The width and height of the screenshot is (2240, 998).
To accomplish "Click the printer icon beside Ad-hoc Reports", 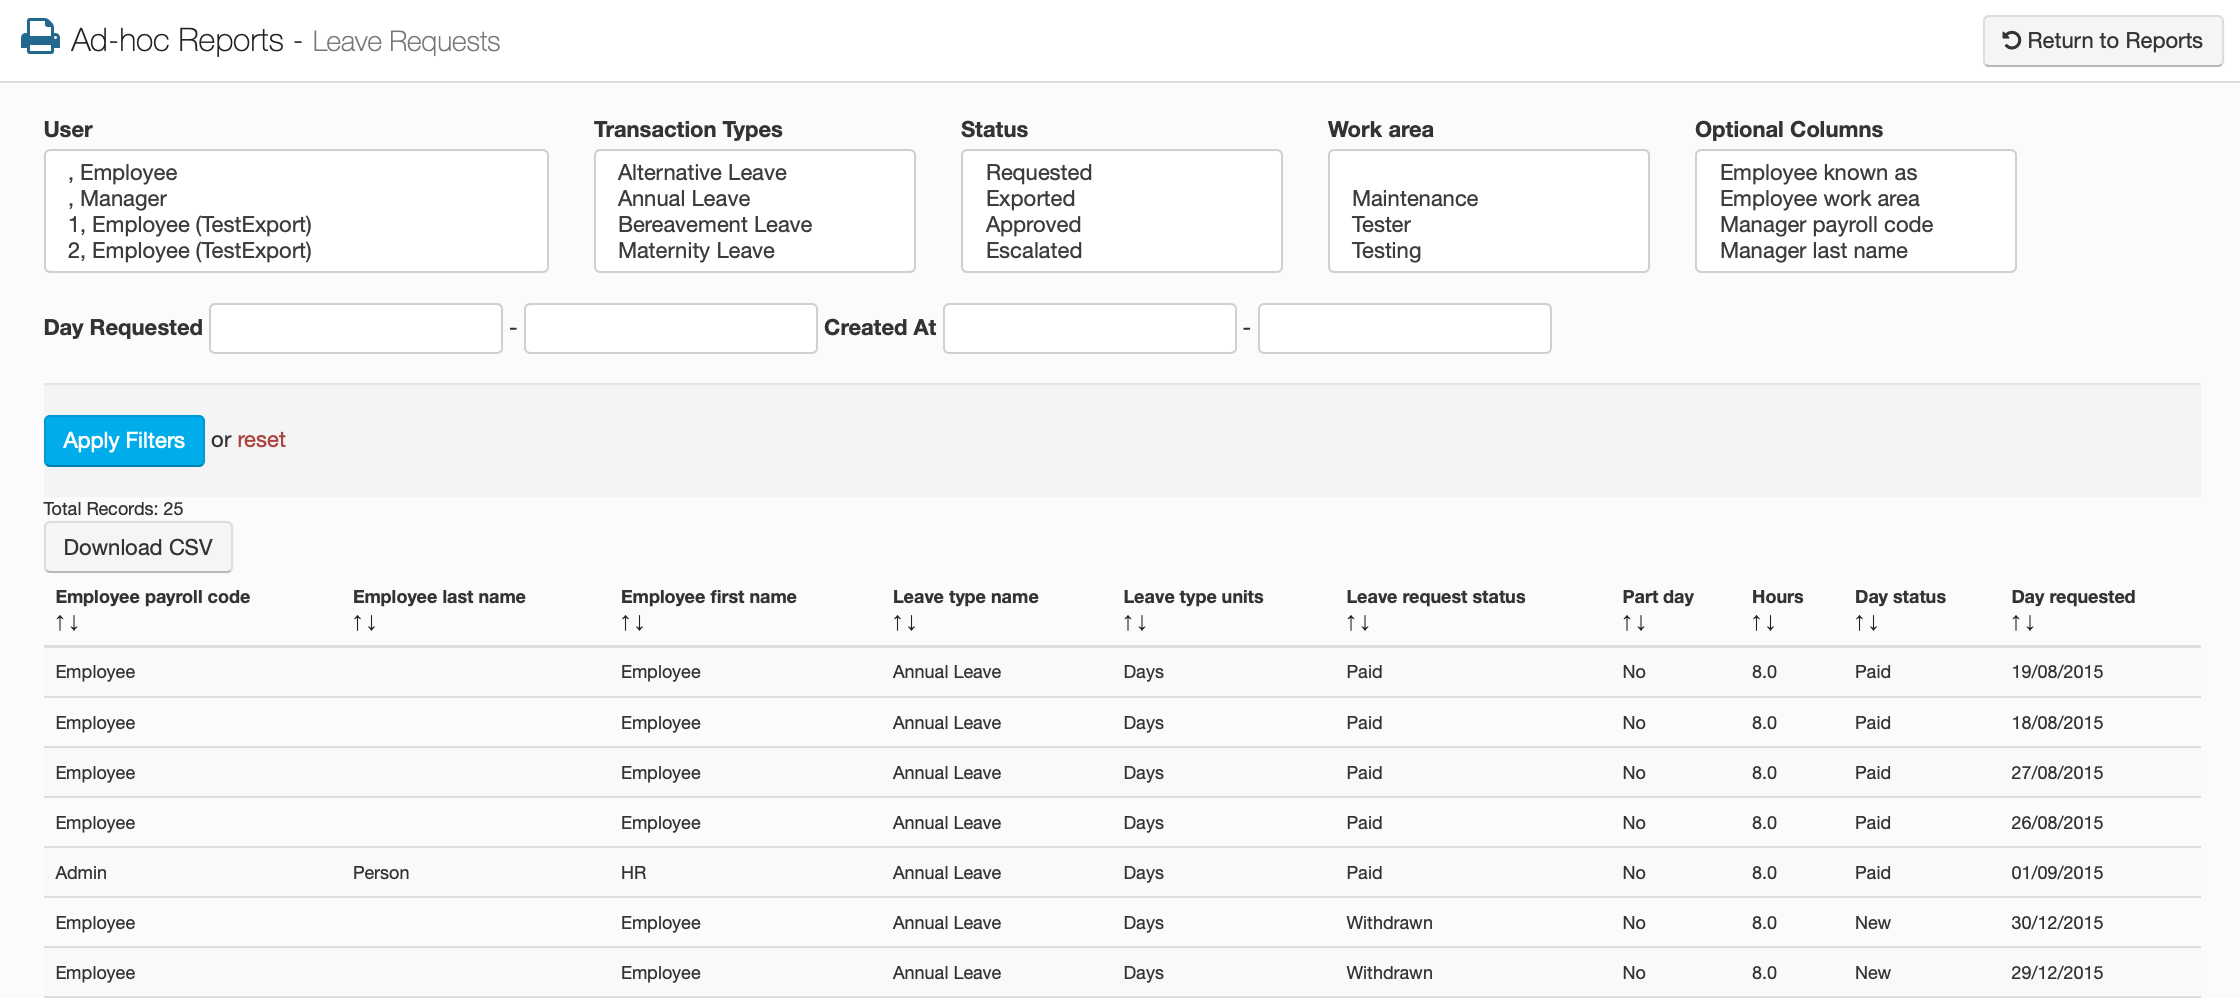I will coord(40,37).
